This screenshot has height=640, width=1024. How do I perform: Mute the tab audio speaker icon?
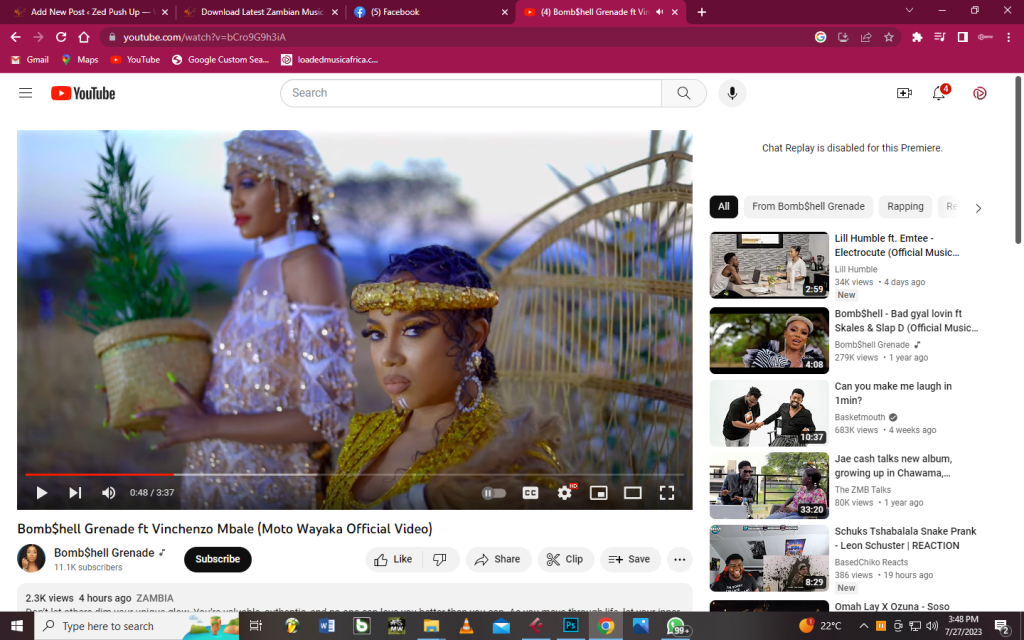pos(660,12)
